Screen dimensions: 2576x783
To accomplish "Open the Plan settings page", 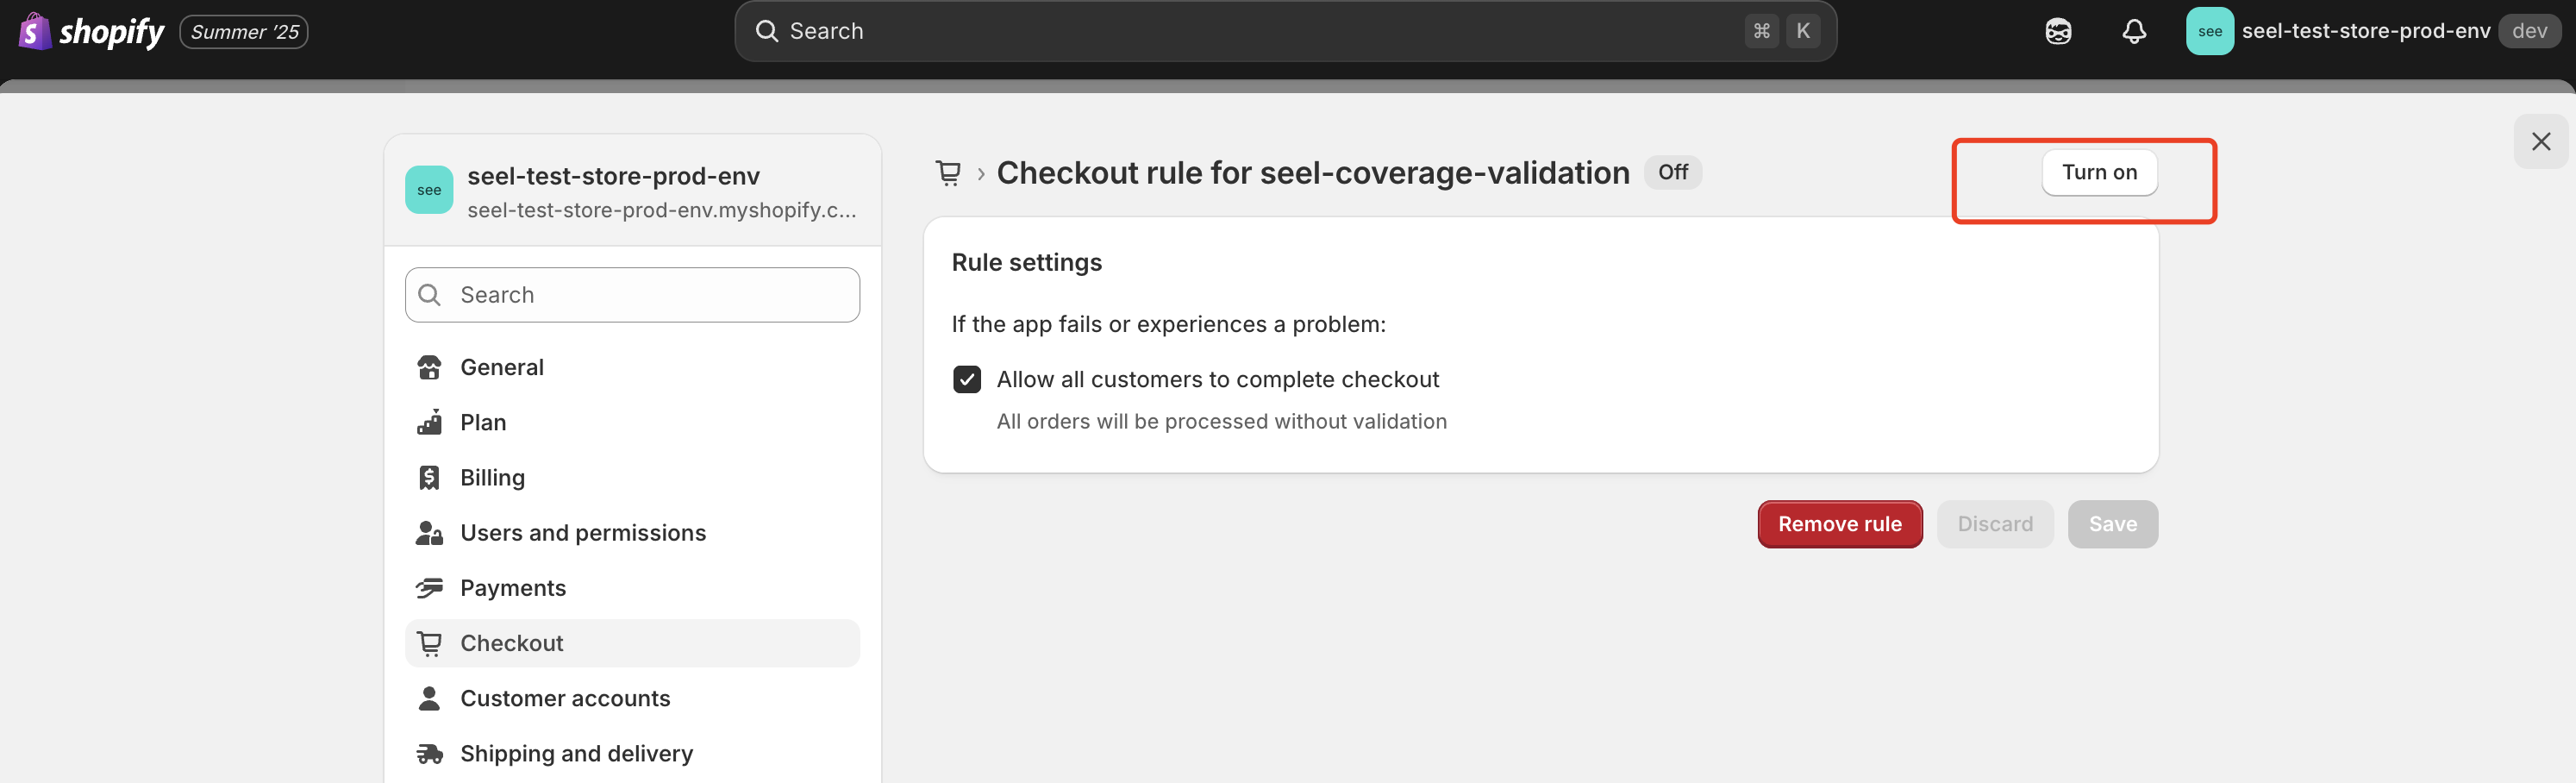I will tap(483, 423).
